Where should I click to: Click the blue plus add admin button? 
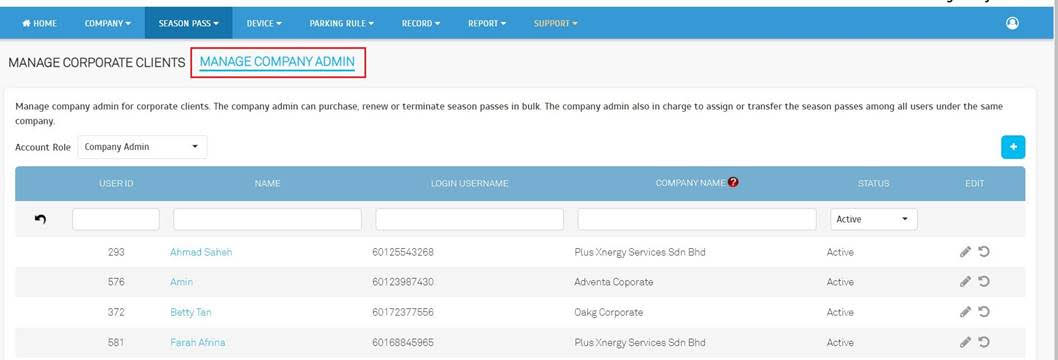pos(1013,147)
